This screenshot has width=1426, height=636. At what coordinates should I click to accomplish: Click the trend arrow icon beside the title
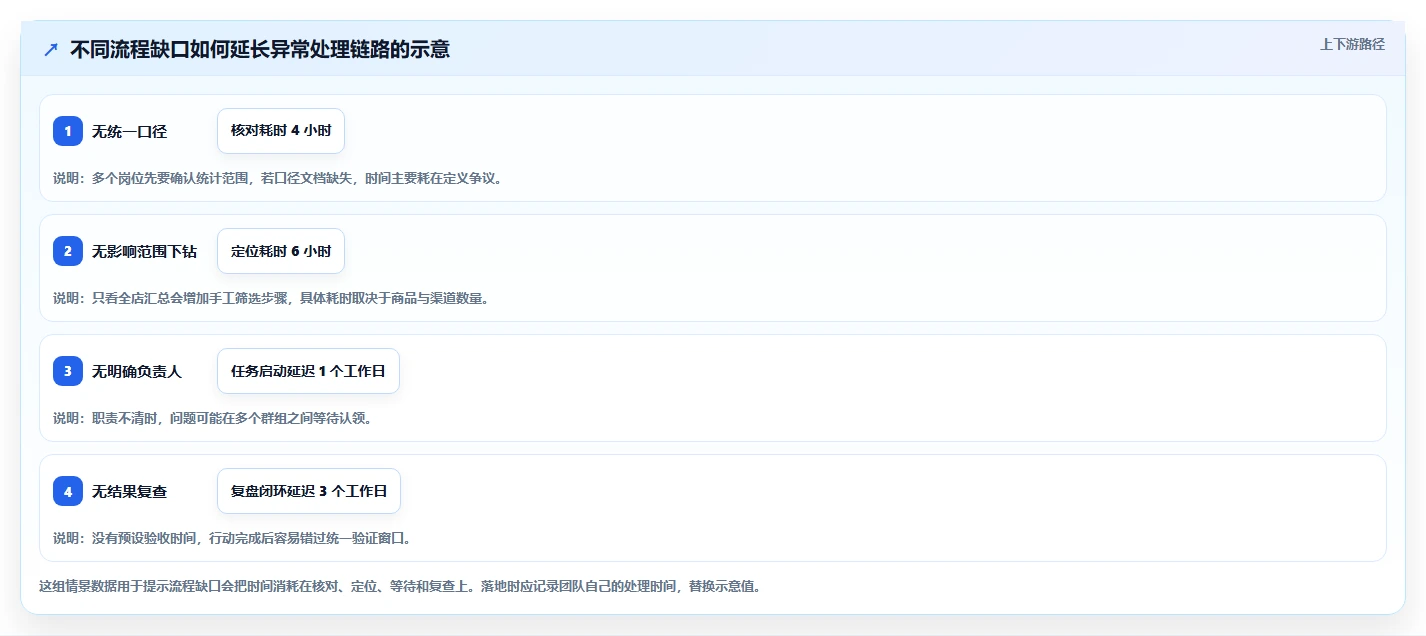pyautogui.click(x=51, y=50)
